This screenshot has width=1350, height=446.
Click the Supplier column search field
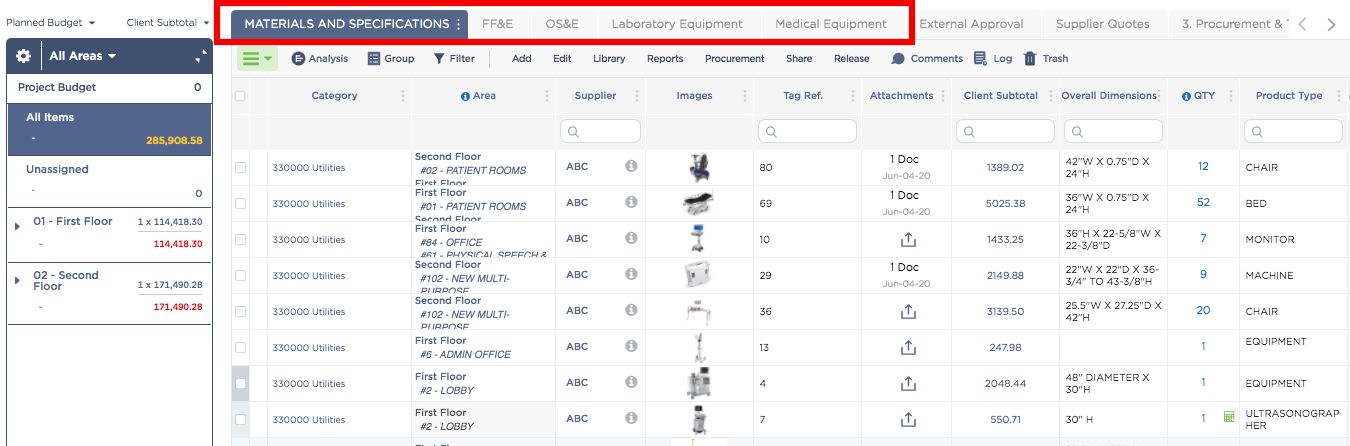[x=600, y=131]
